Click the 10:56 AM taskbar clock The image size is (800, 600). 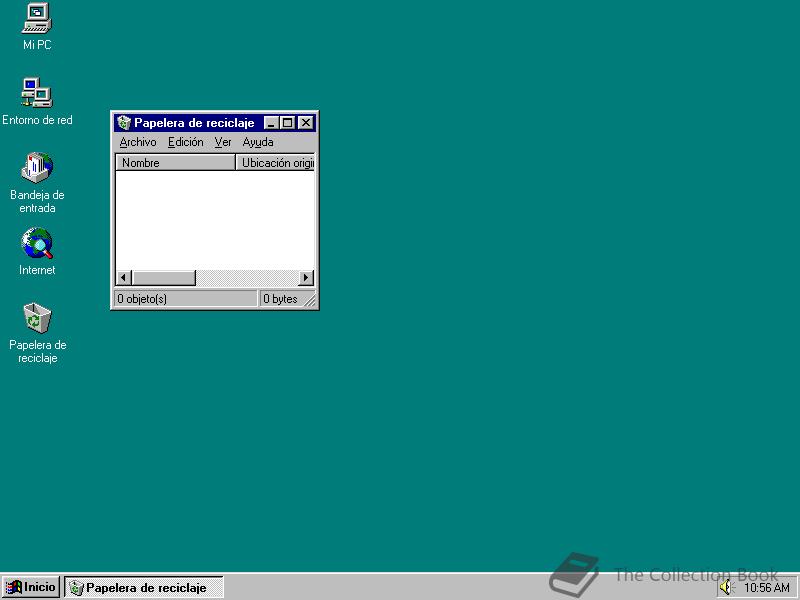767,588
